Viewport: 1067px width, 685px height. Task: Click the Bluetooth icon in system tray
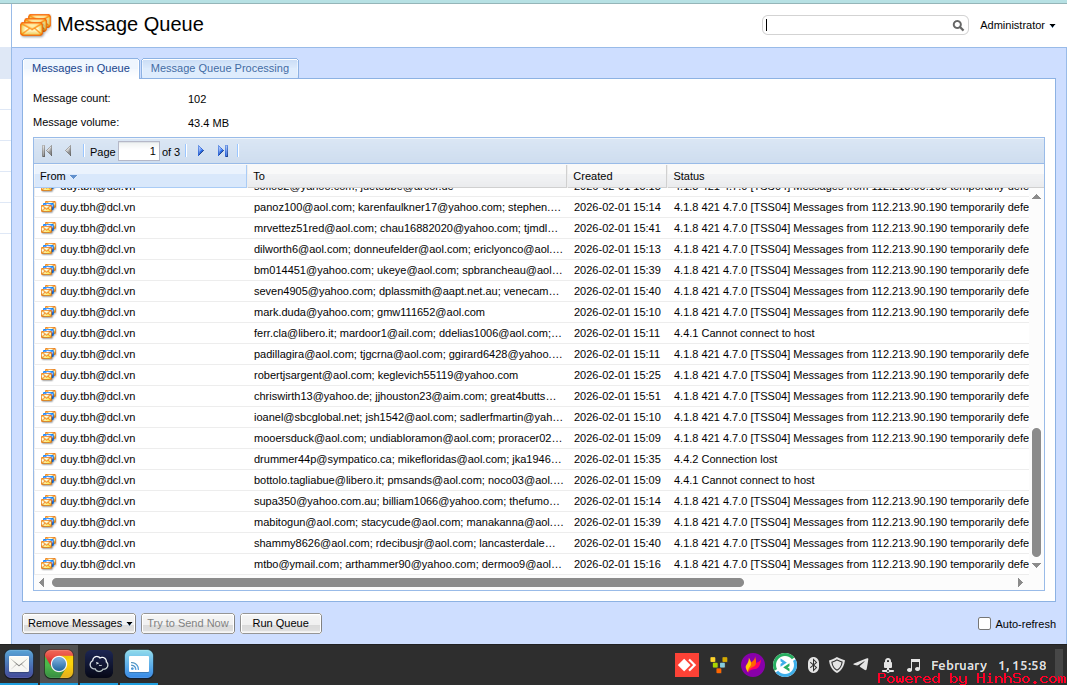pyautogui.click(x=813, y=665)
